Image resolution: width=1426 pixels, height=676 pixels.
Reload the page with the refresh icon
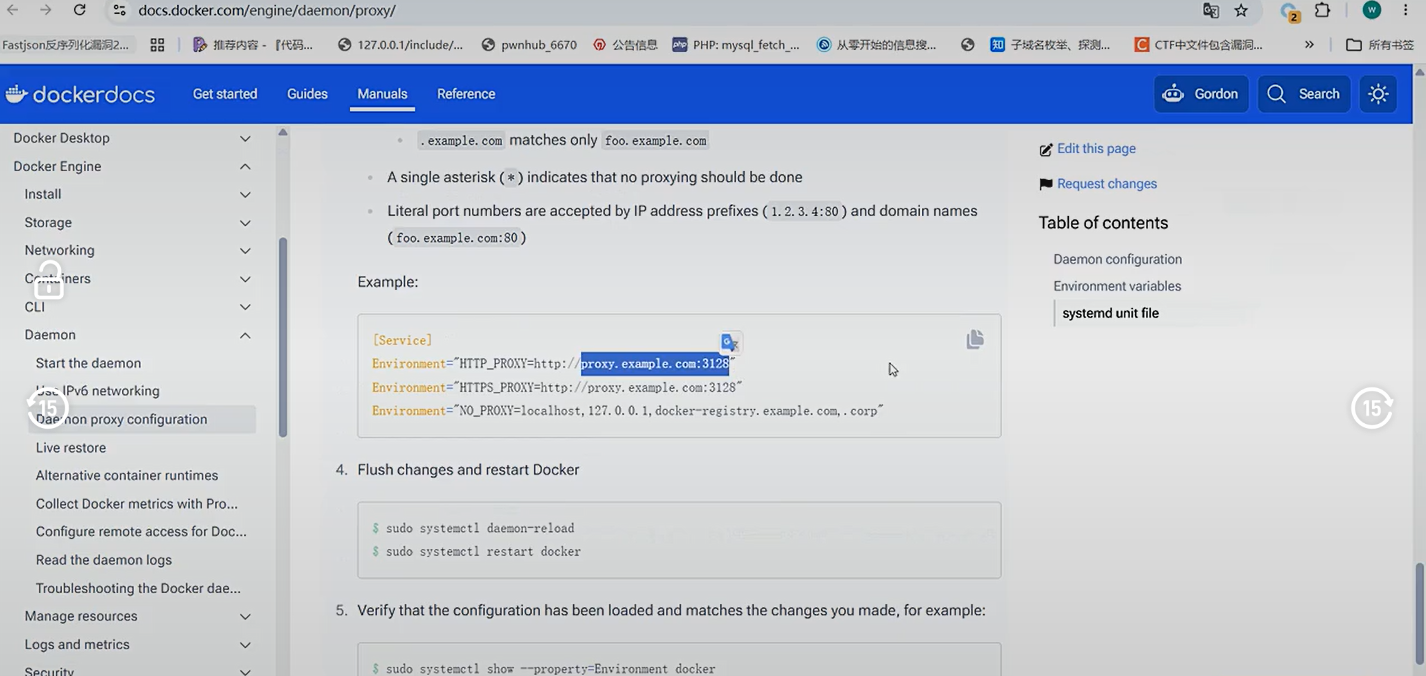[x=79, y=10]
